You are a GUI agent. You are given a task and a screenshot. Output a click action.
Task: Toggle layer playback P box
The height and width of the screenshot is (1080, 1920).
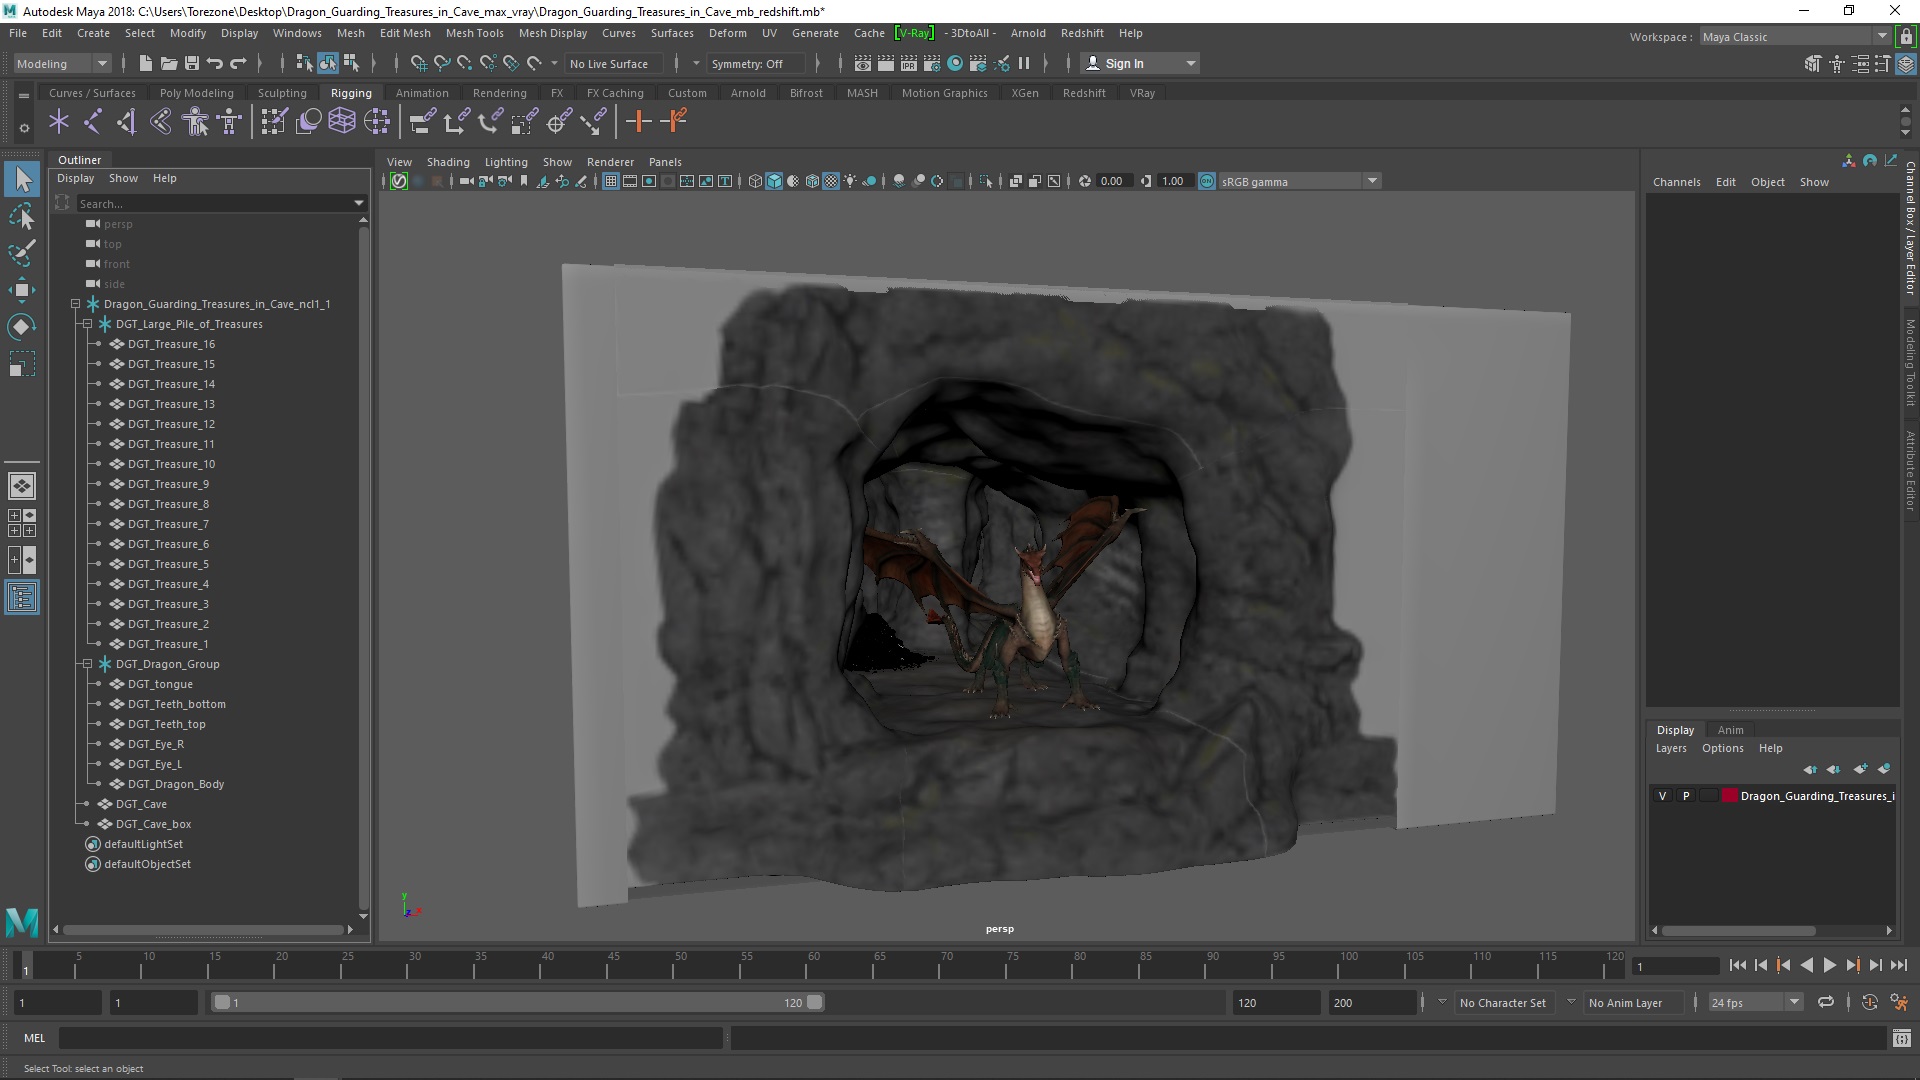[x=1686, y=796]
